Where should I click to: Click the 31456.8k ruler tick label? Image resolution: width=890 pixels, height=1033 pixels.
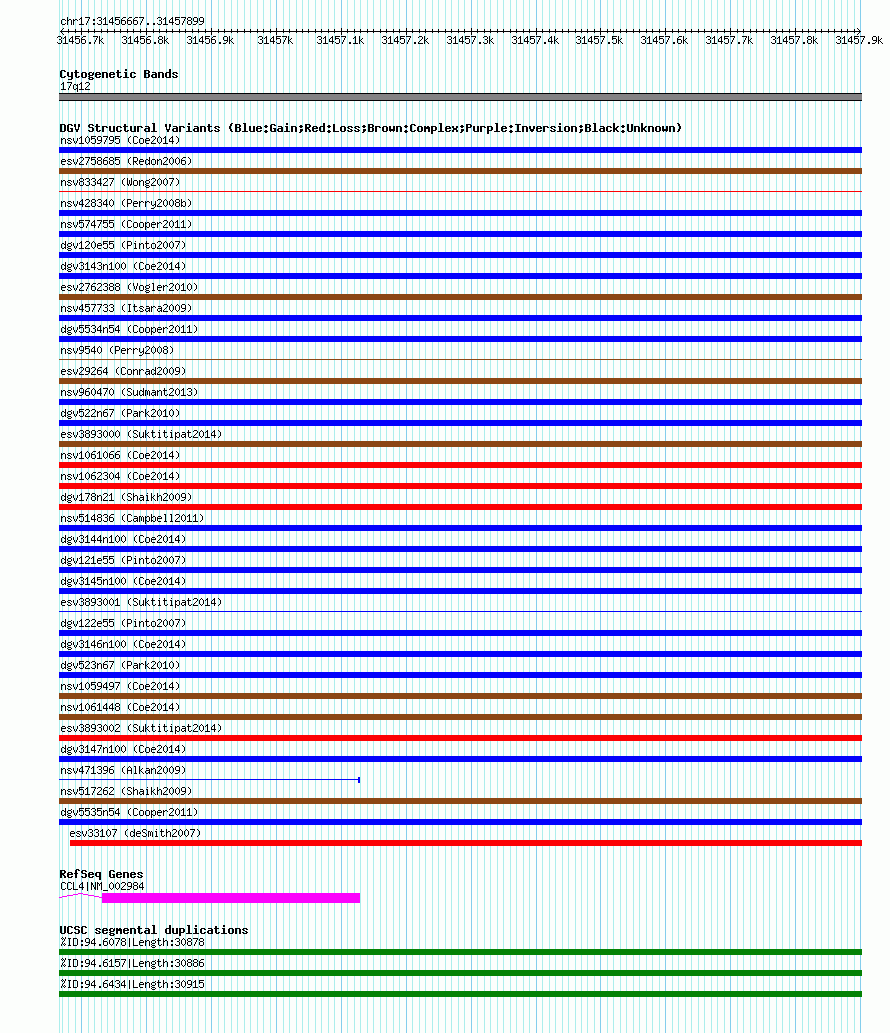point(145,40)
